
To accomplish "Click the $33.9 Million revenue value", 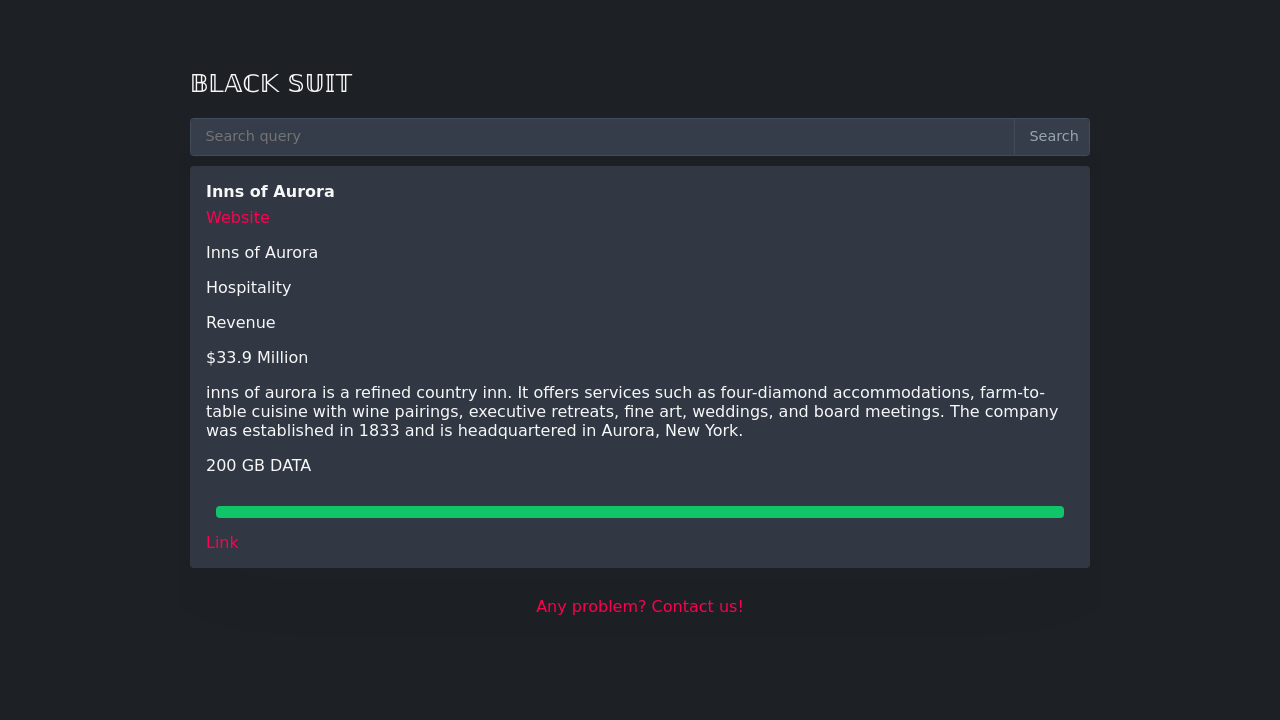I will point(257,358).
